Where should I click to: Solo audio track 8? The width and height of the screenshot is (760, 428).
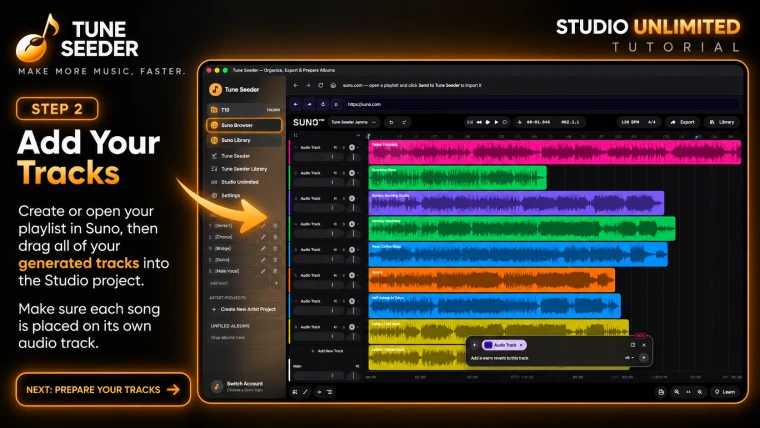pyautogui.click(x=344, y=327)
